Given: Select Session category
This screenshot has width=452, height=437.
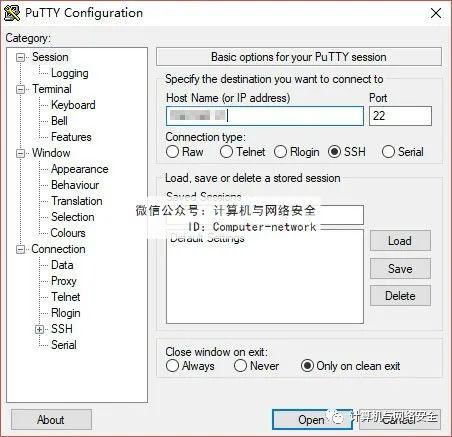Looking at the screenshot, I should click(50, 57).
